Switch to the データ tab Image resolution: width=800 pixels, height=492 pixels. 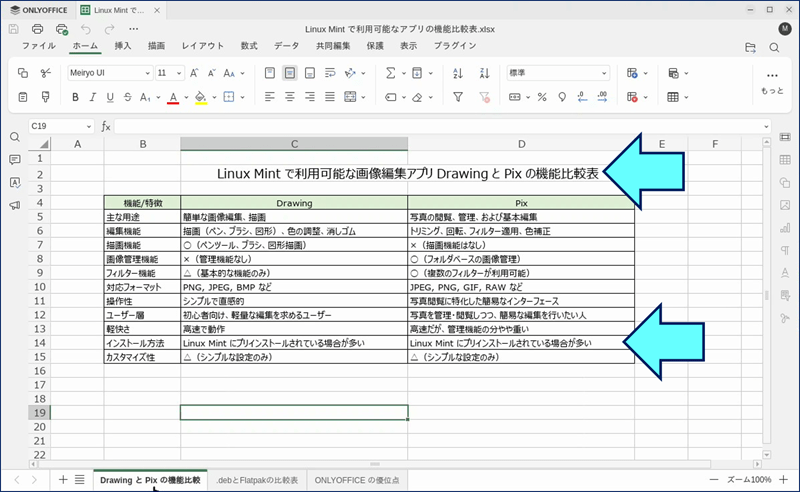coord(286,45)
